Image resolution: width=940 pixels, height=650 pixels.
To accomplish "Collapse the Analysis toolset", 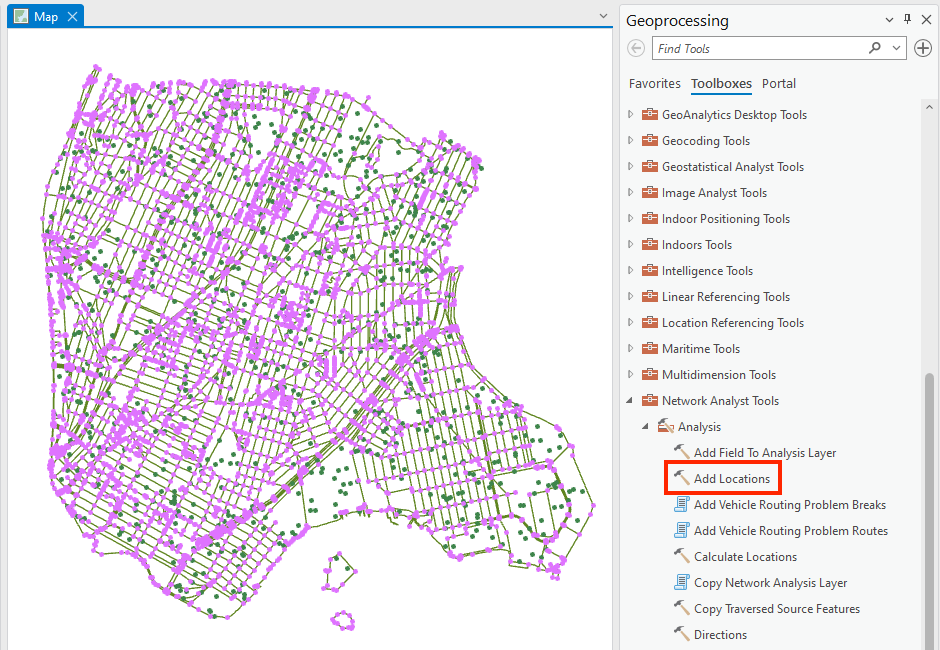I will (x=646, y=426).
